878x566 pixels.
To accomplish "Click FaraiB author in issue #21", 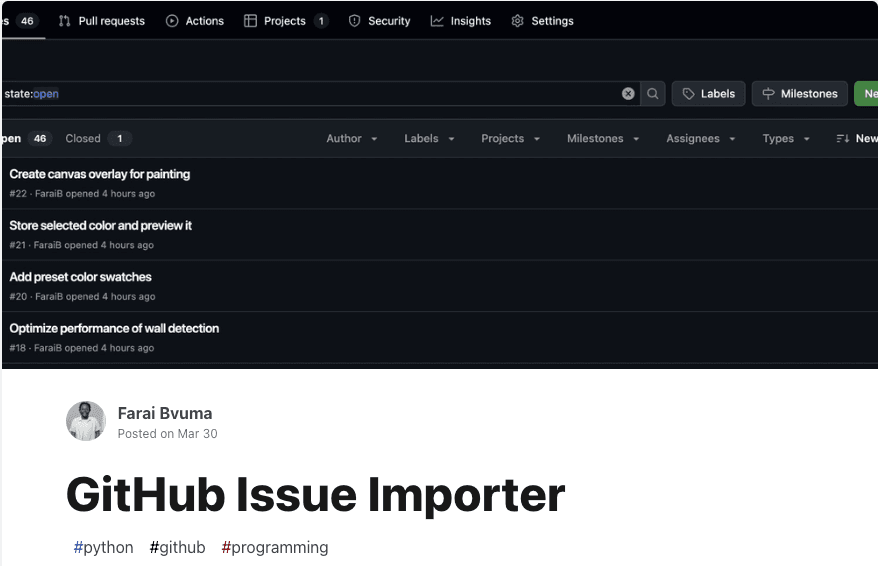I will pyautogui.click(x=48, y=245).
